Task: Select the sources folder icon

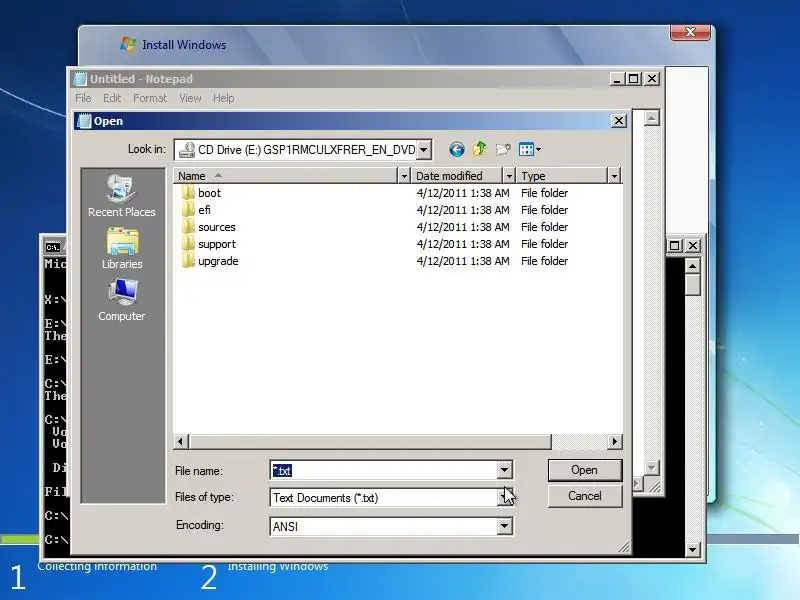Action: click(x=188, y=227)
